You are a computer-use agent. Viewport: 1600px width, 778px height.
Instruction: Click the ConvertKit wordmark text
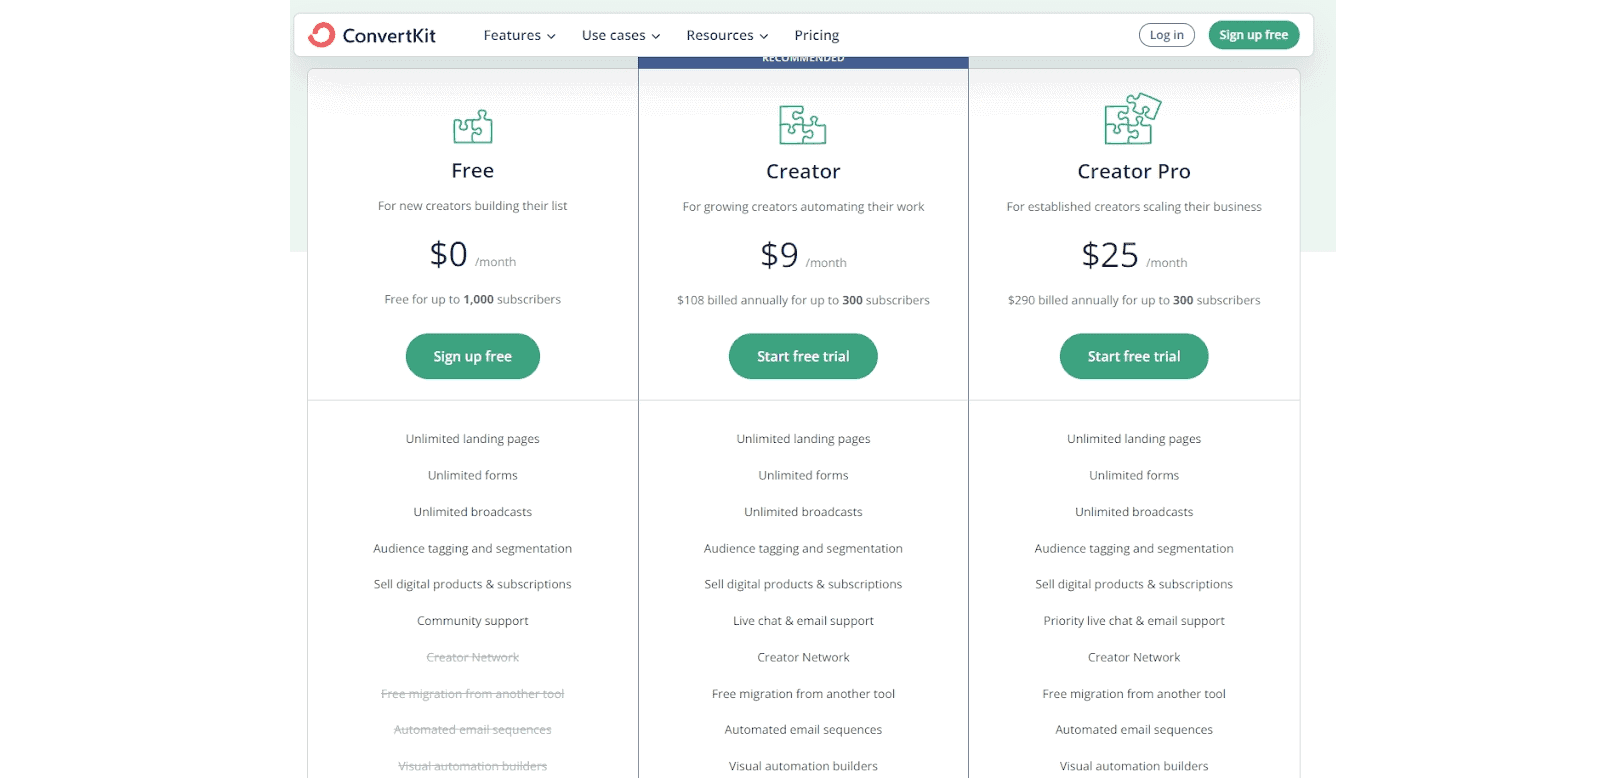pyautogui.click(x=389, y=36)
